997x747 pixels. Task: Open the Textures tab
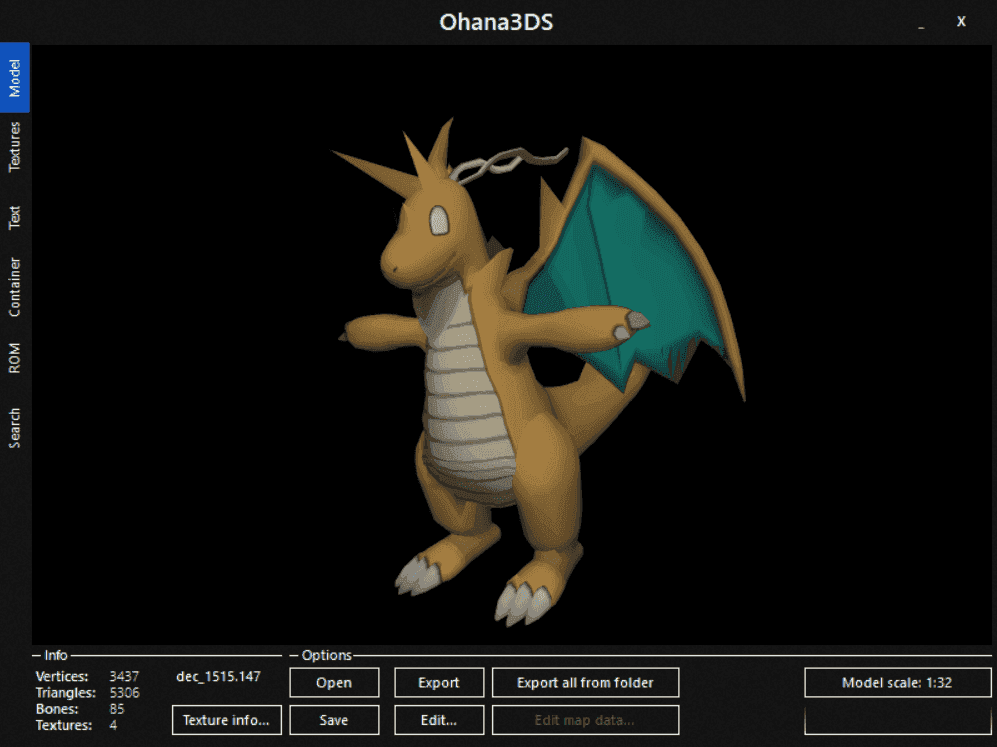pos(15,147)
